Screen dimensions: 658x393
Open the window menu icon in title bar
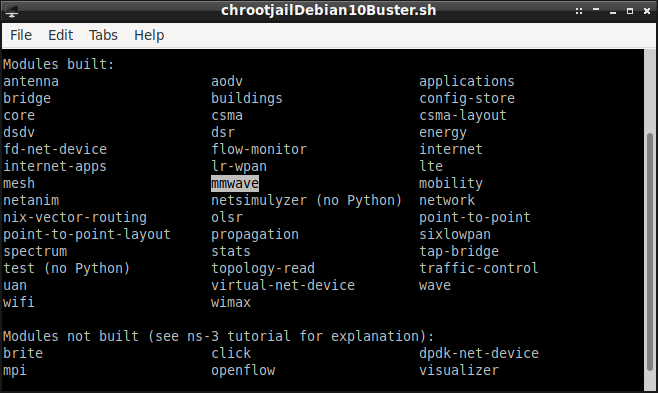tap(11, 11)
